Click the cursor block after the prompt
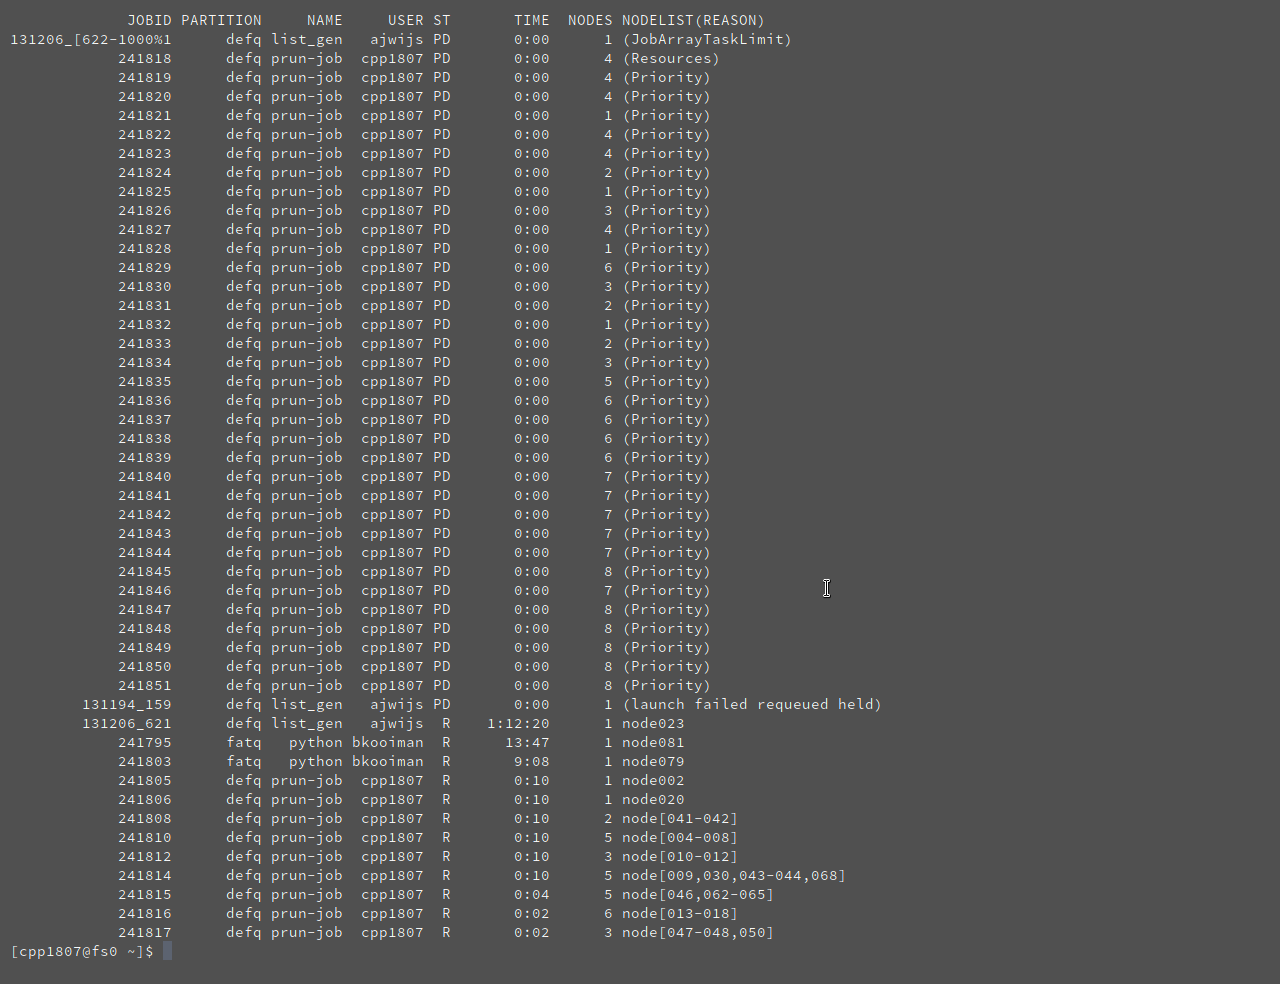Image resolution: width=1280 pixels, height=984 pixels. click(x=167, y=951)
